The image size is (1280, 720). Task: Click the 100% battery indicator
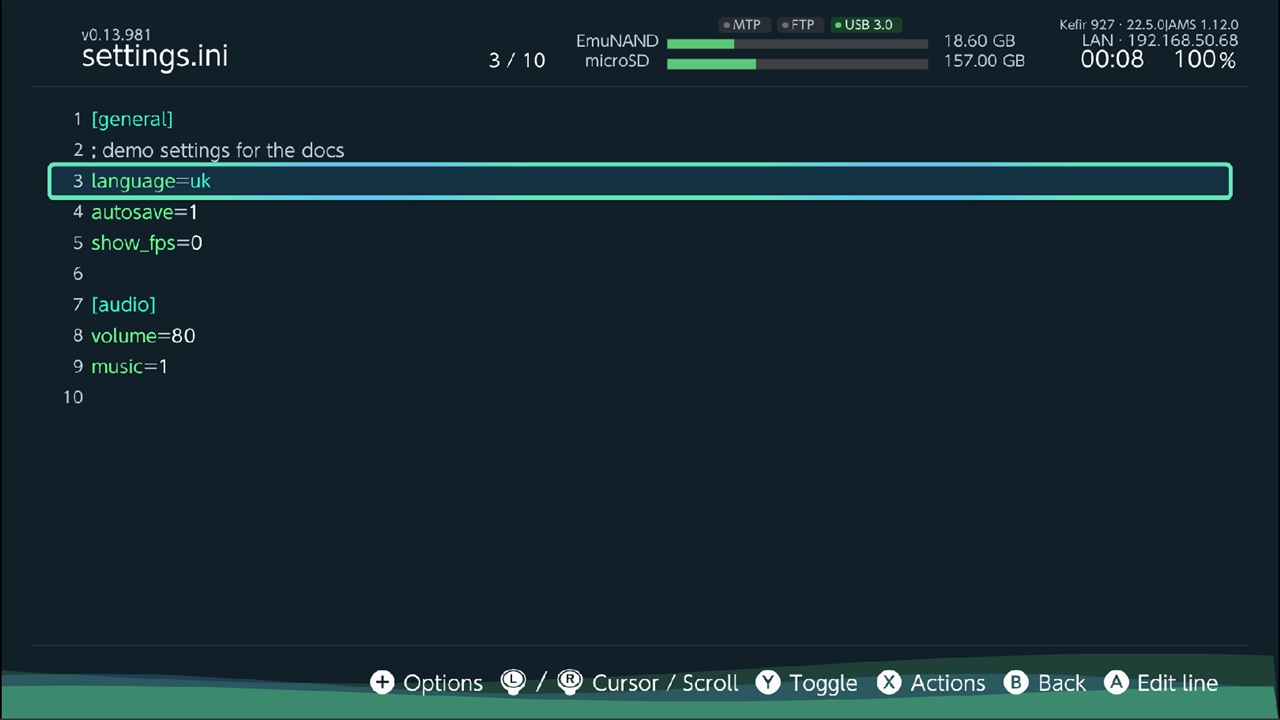[x=1205, y=60]
